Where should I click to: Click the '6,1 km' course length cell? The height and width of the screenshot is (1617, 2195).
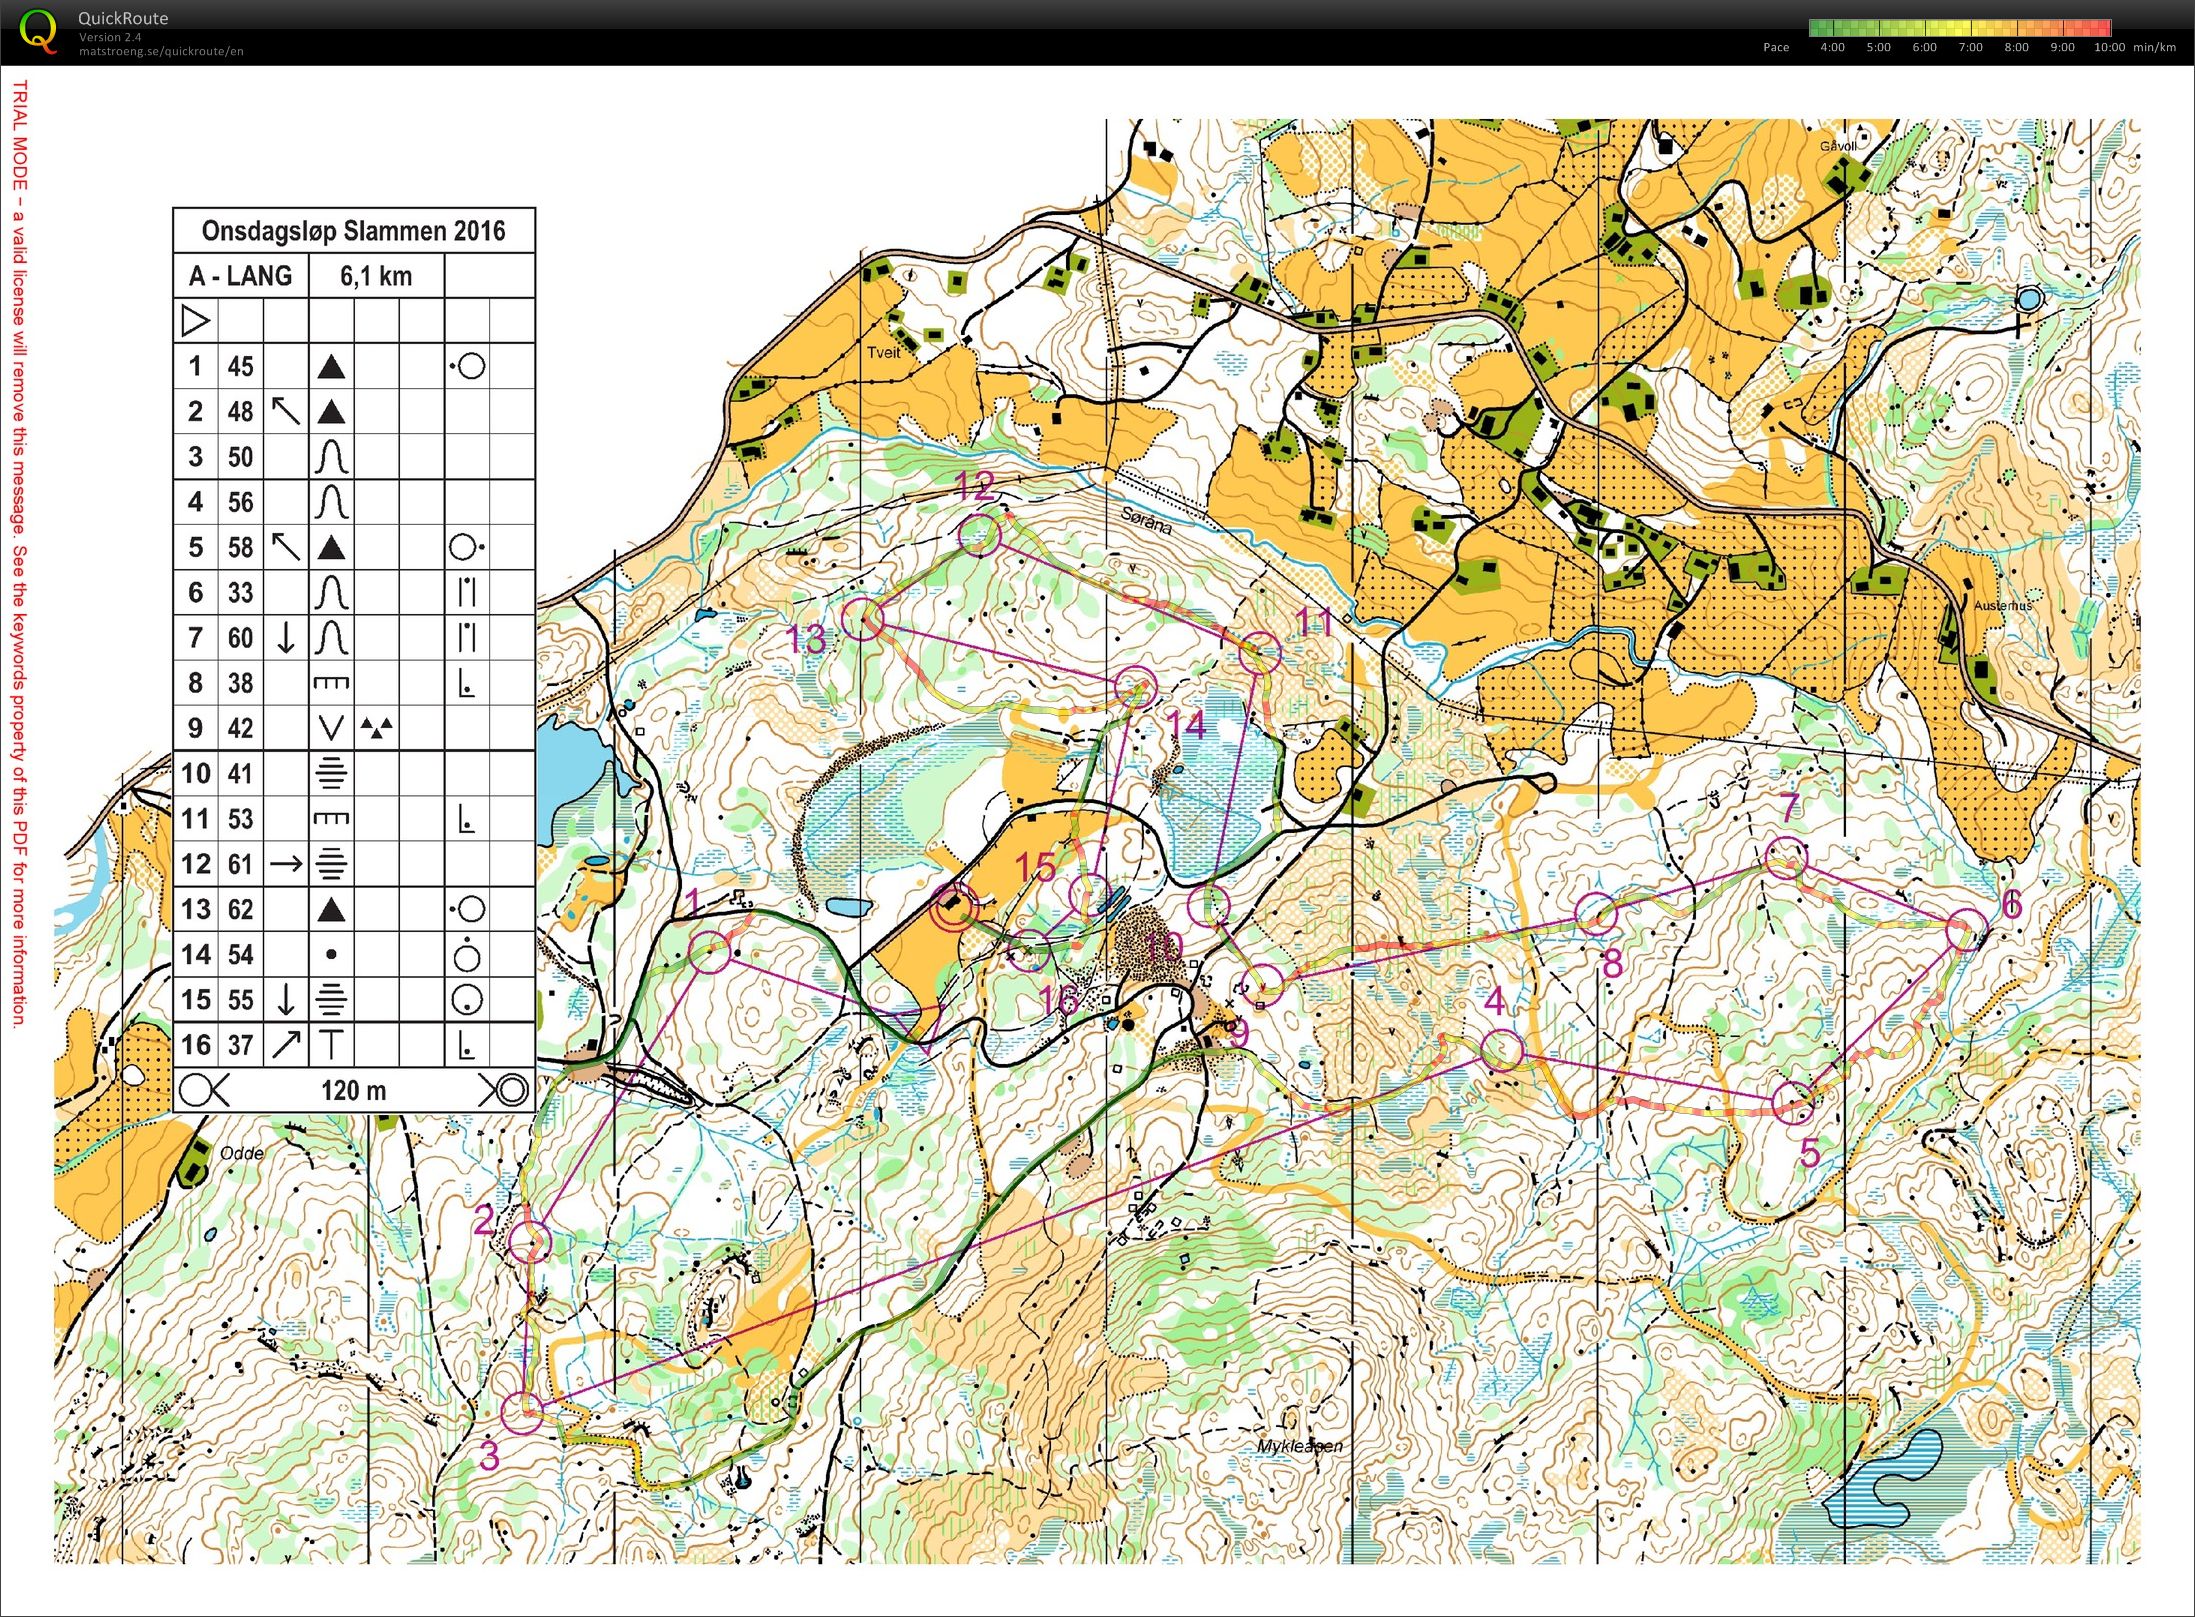pos(376,276)
